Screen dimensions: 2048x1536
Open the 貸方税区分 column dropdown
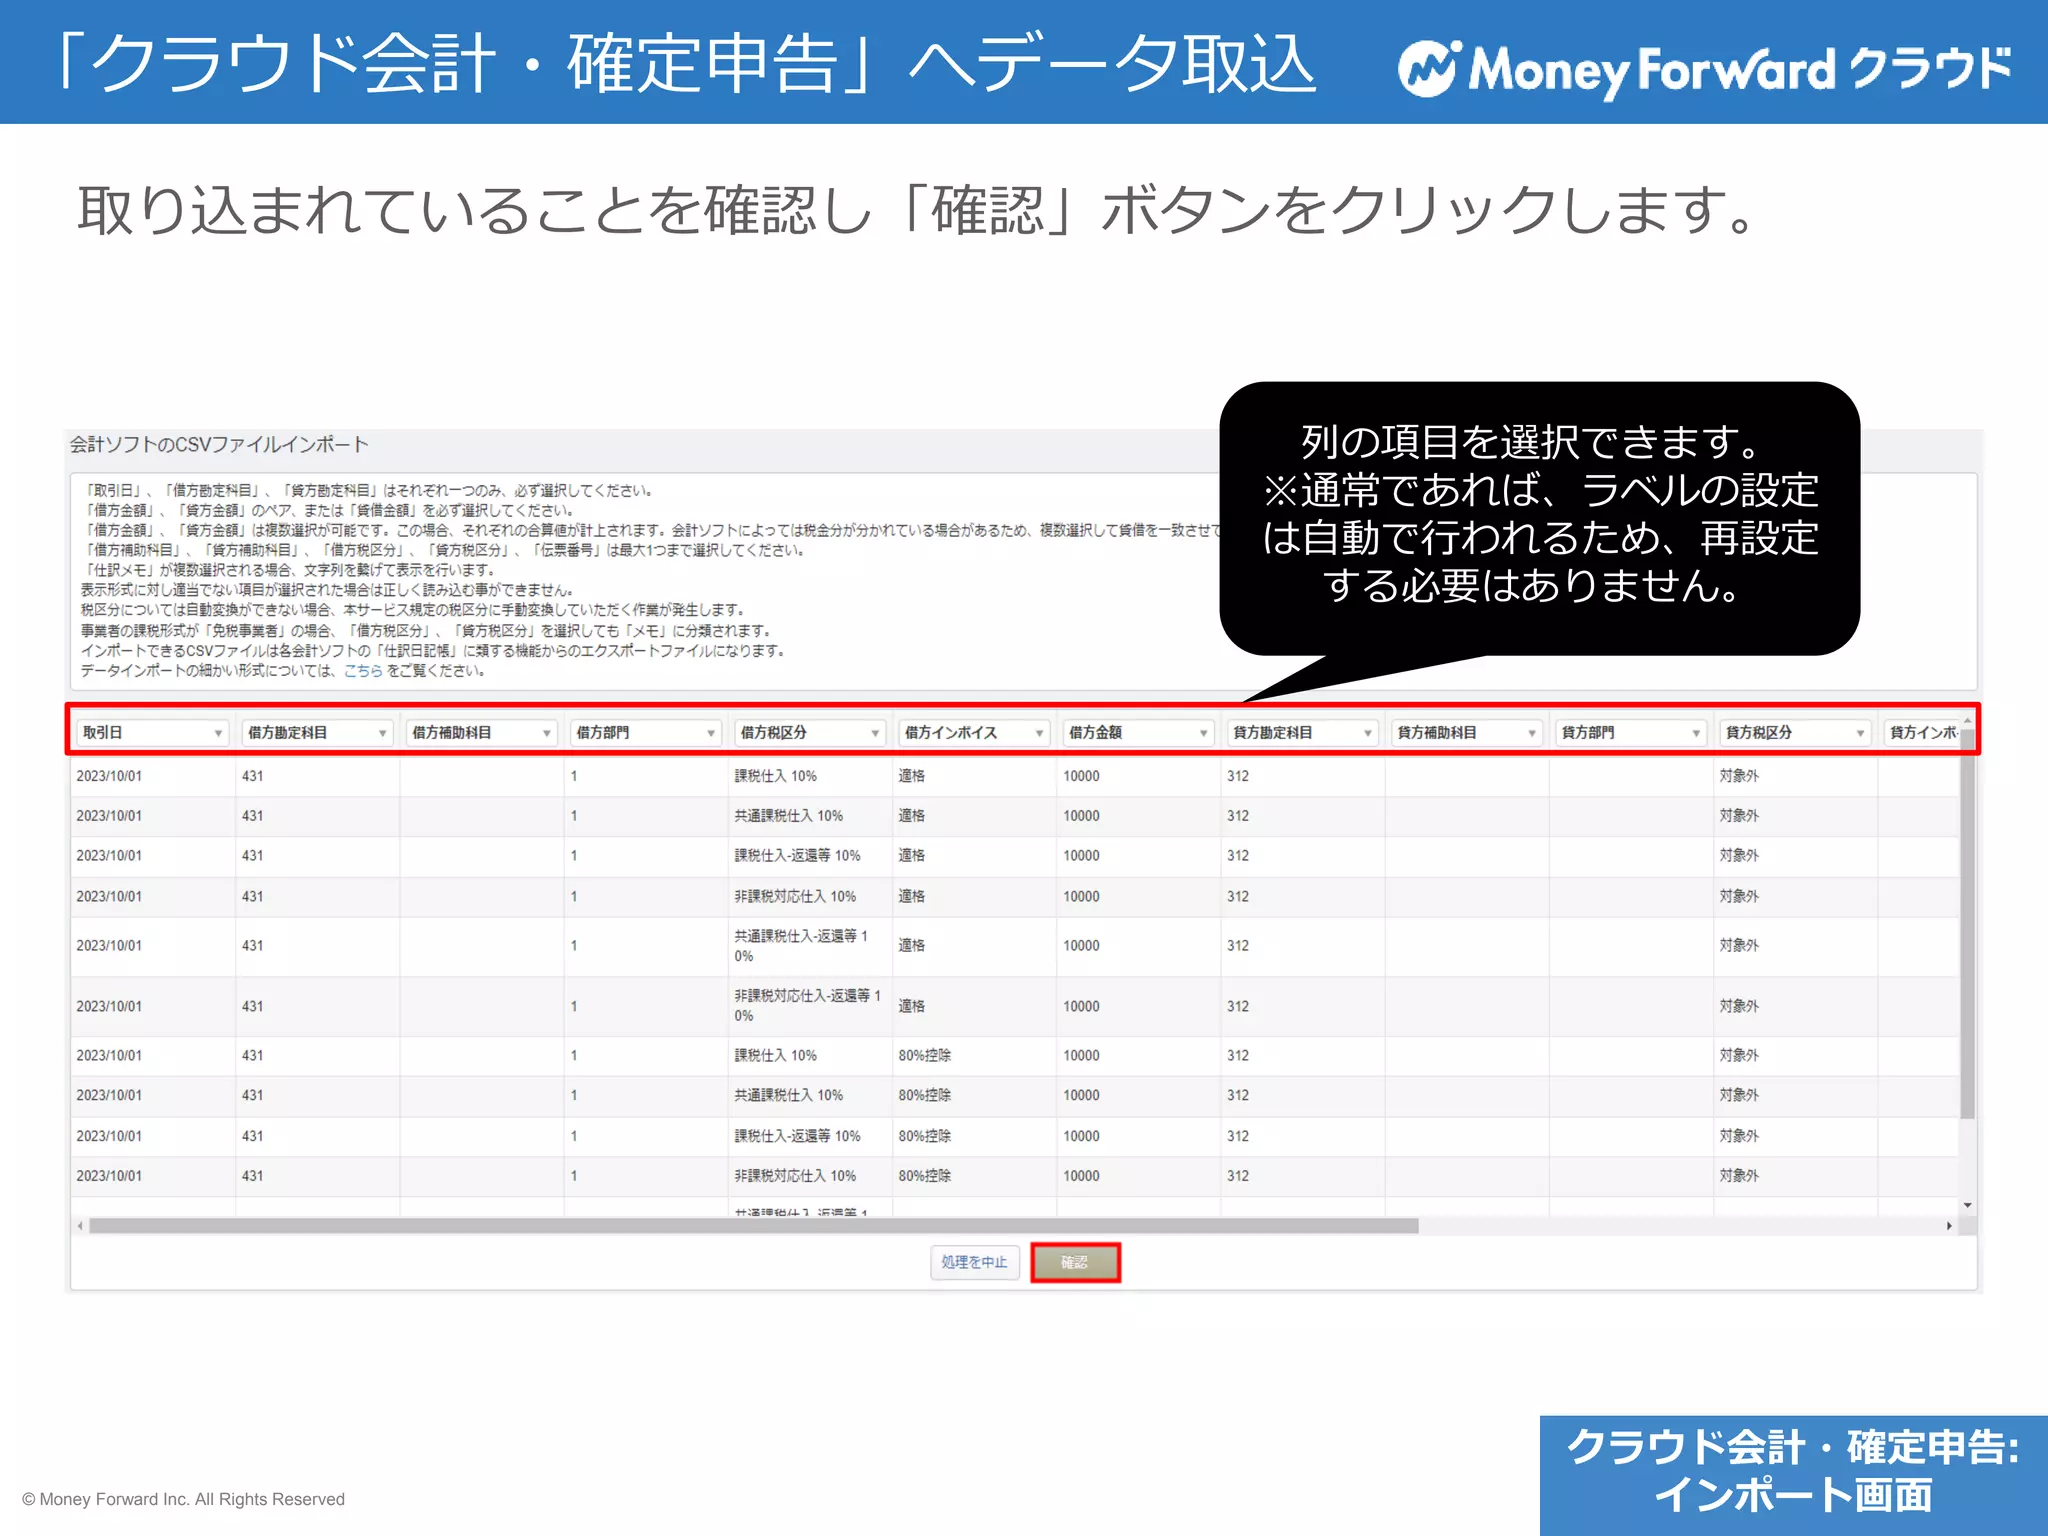(1795, 733)
